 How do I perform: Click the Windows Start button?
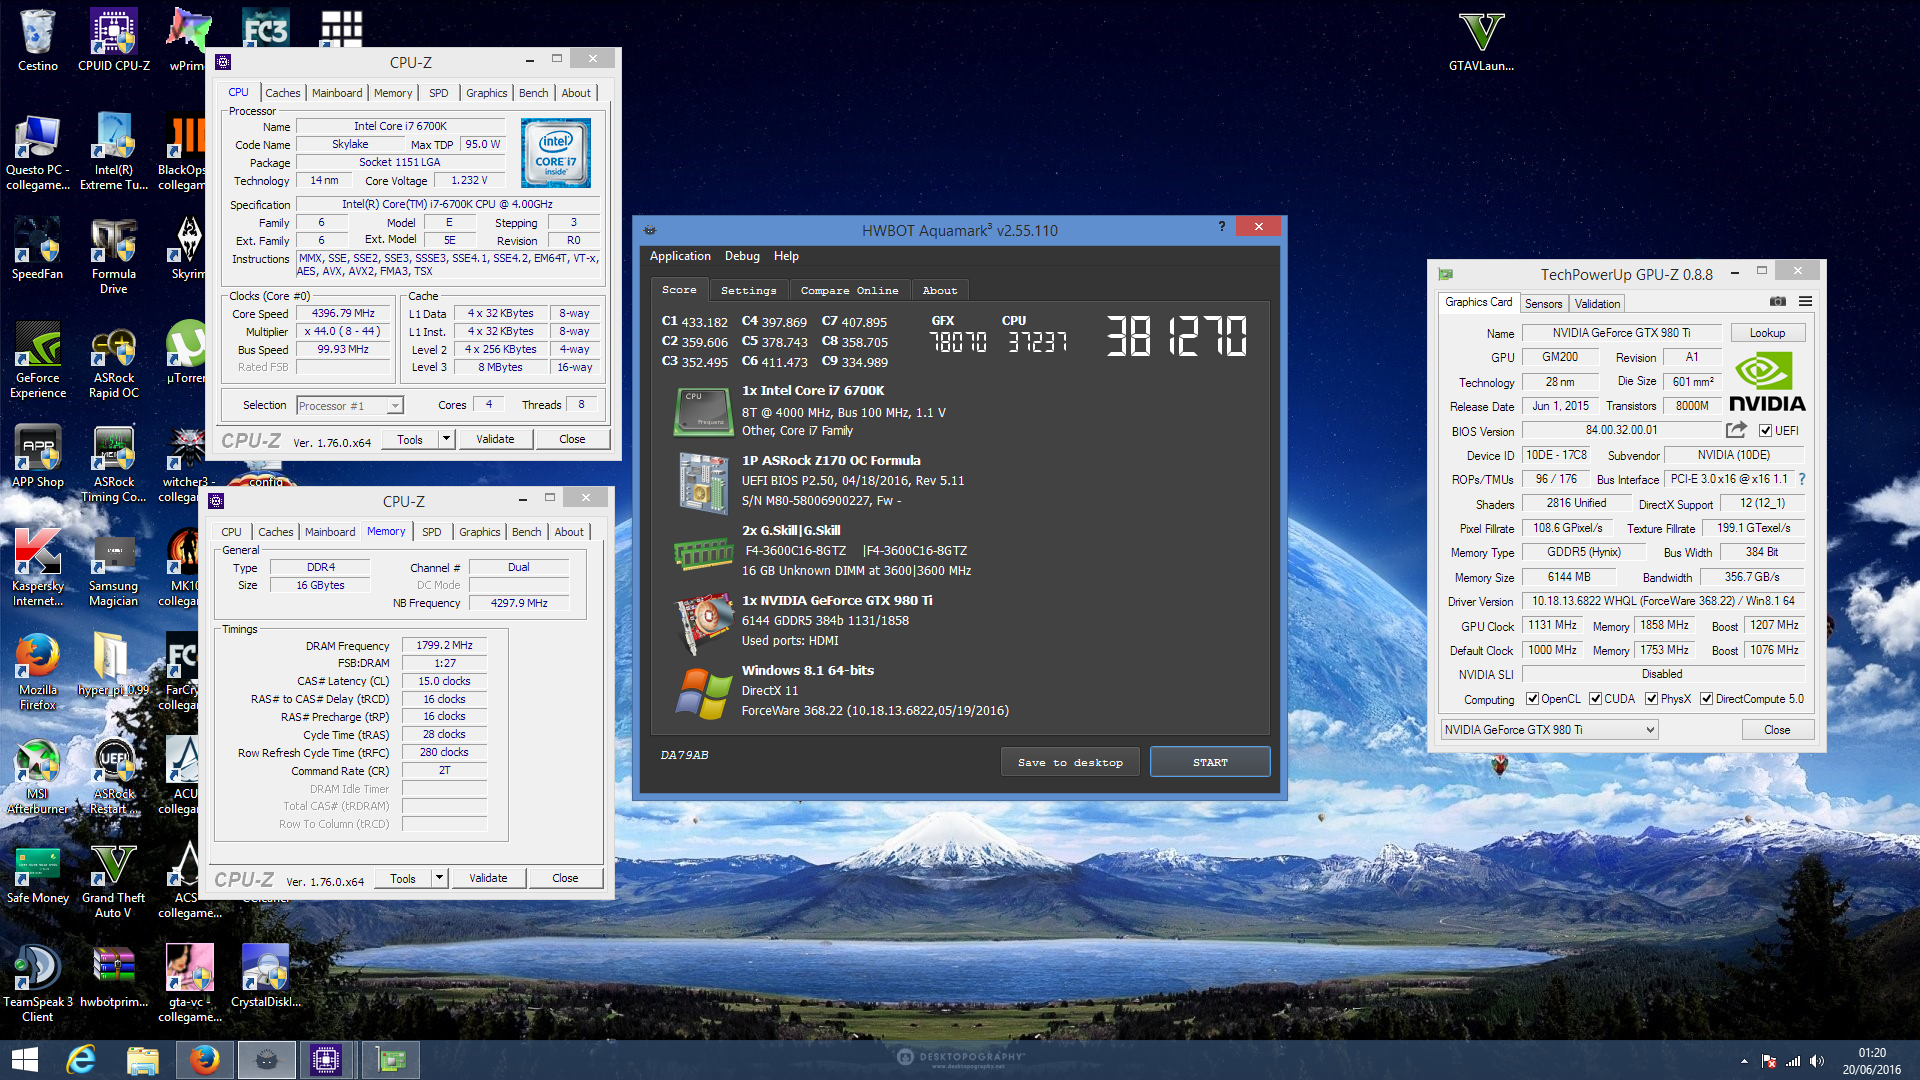(24, 1060)
